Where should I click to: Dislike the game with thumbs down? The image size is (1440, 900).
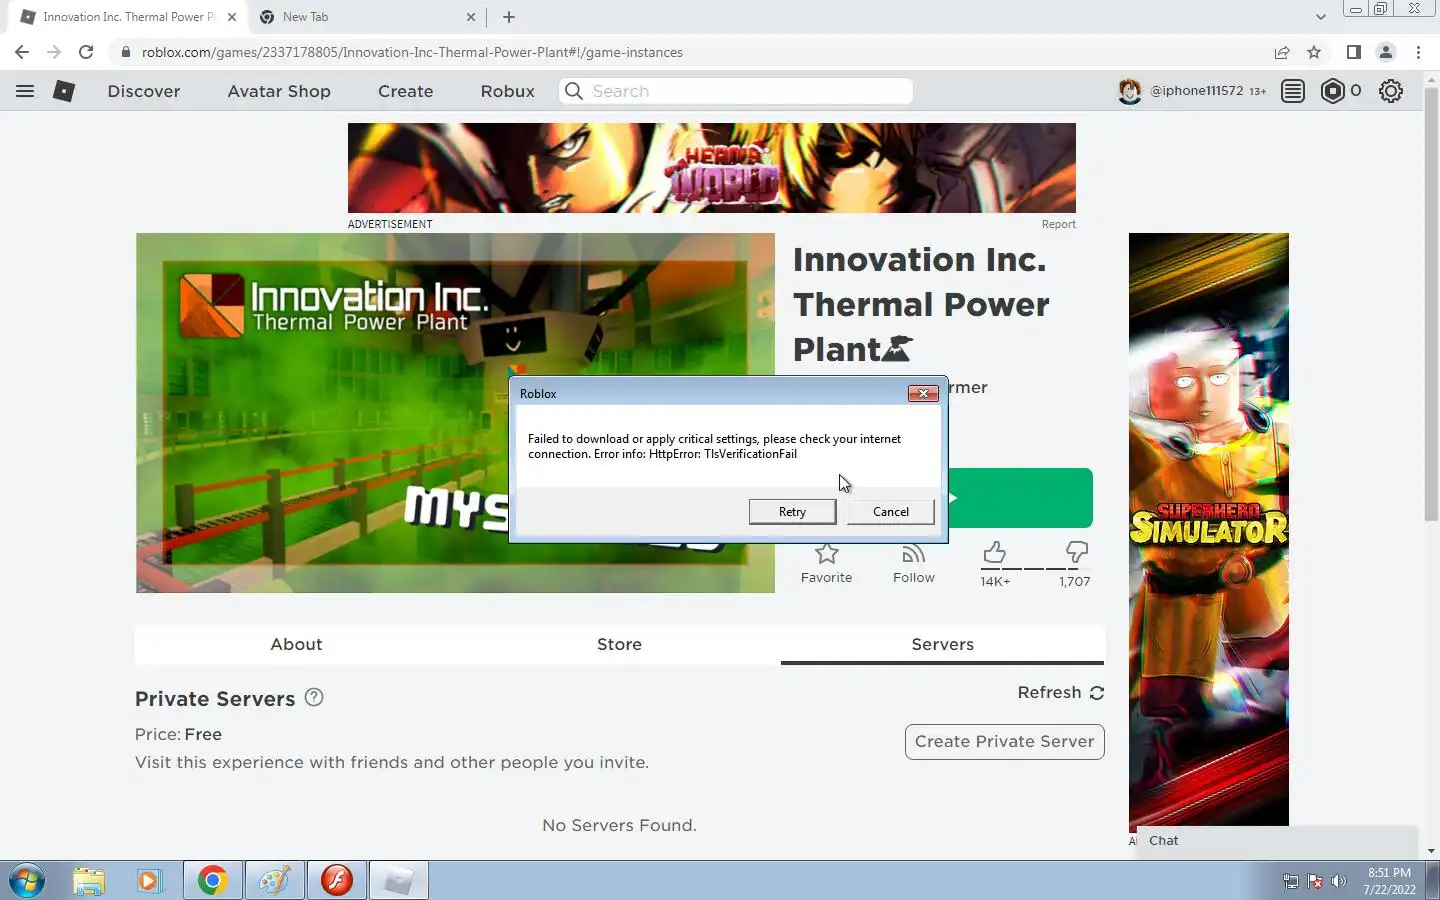click(x=1076, y=552)
